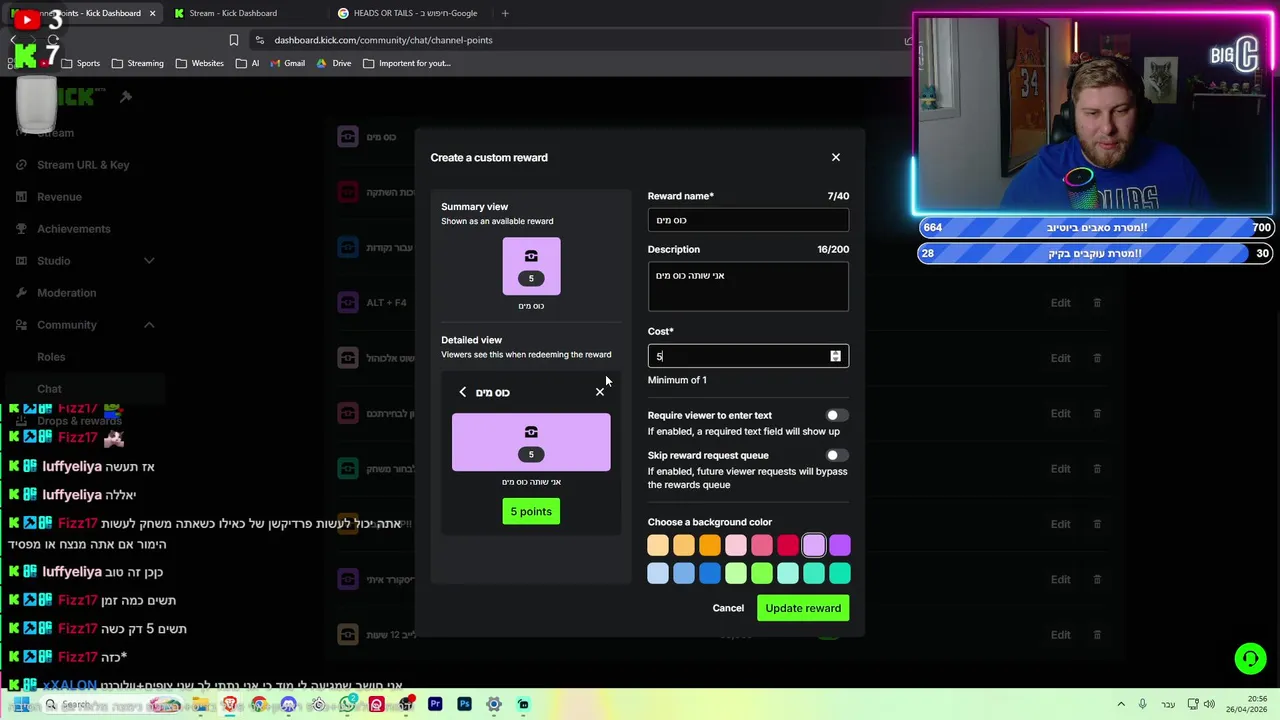Click the Reward name input field
The height and width of the screenshot is (720, 1280).
tap(748, 220)
